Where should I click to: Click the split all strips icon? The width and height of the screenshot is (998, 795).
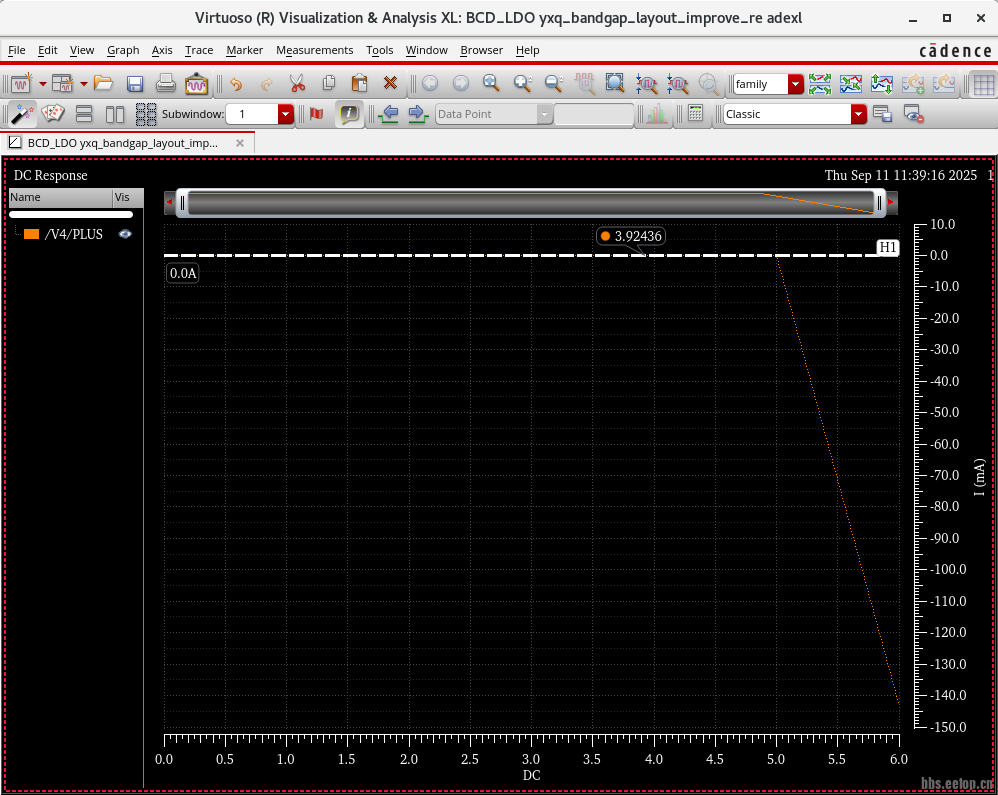(820, 83)
